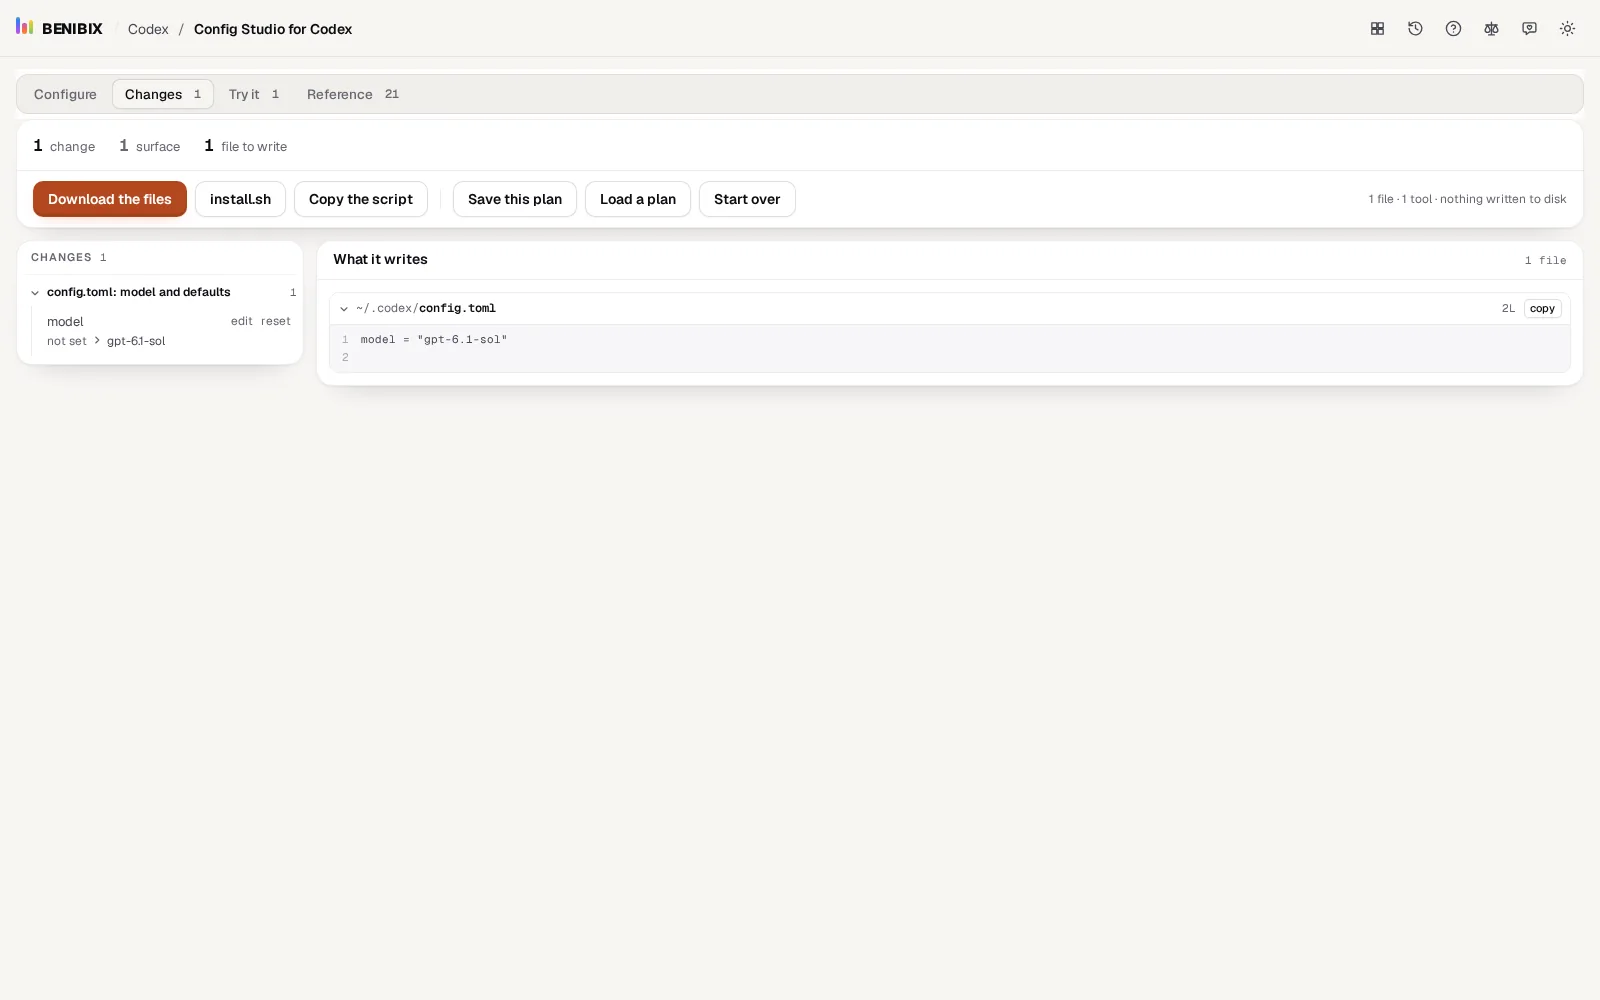This screenshot has height=1000, width=1600.
Task: Click the Start over button
Action: [747, 199]
